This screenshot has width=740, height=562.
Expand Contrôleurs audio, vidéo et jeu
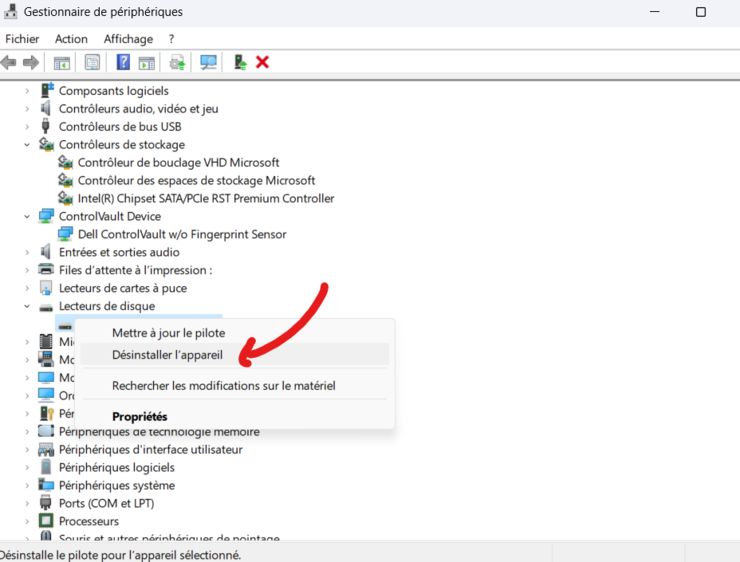tap(27, 109)
